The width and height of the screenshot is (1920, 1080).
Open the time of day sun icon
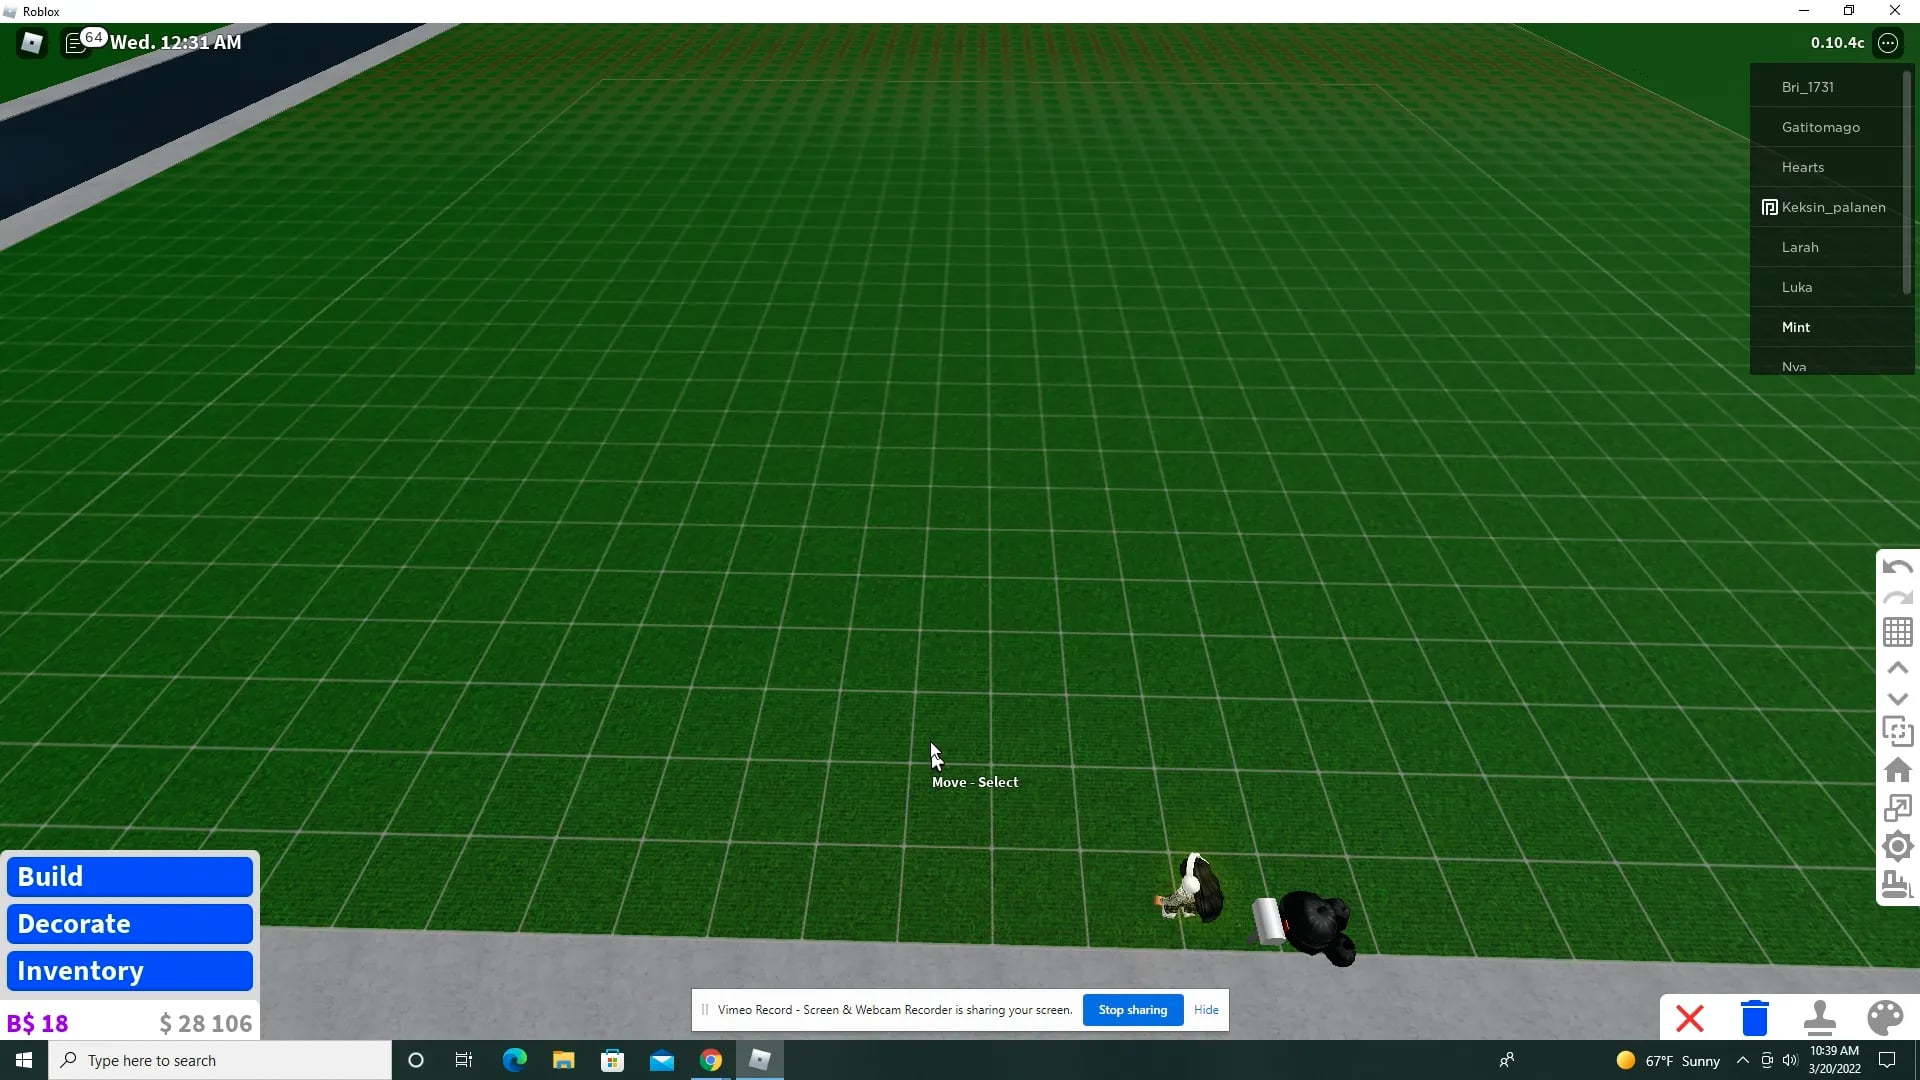pos(1897,847)
